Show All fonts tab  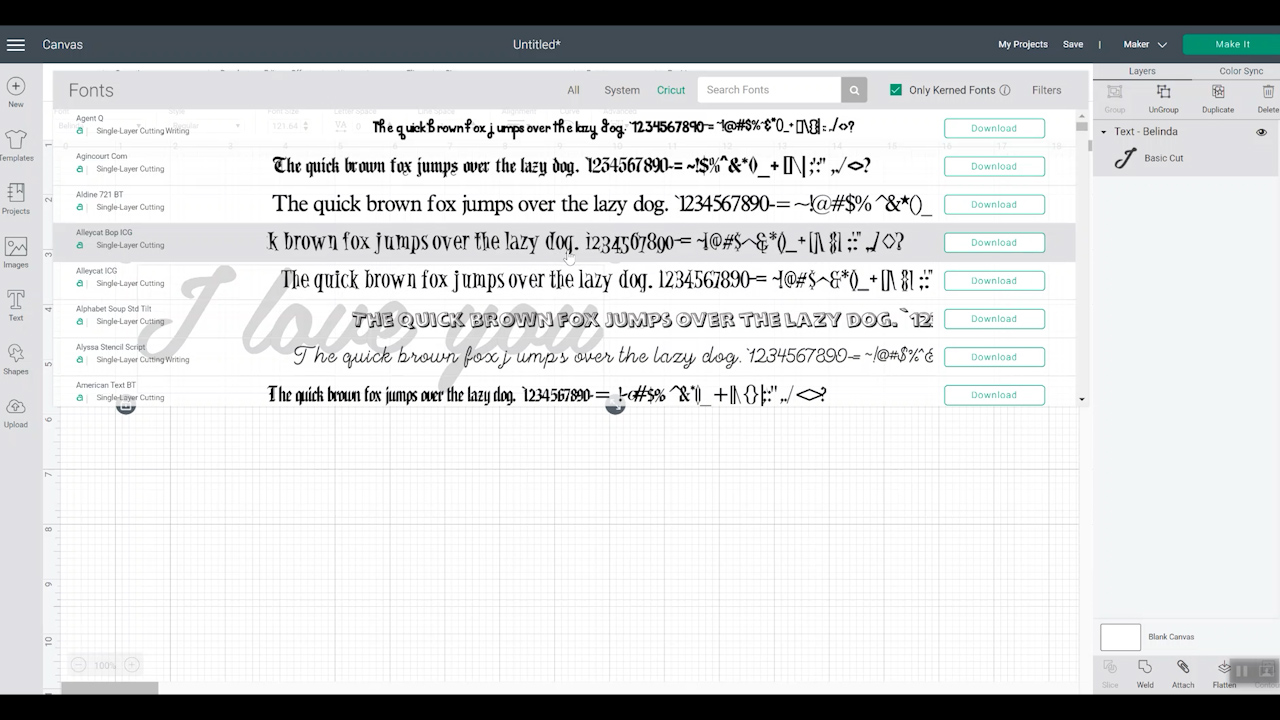[573, 90]
